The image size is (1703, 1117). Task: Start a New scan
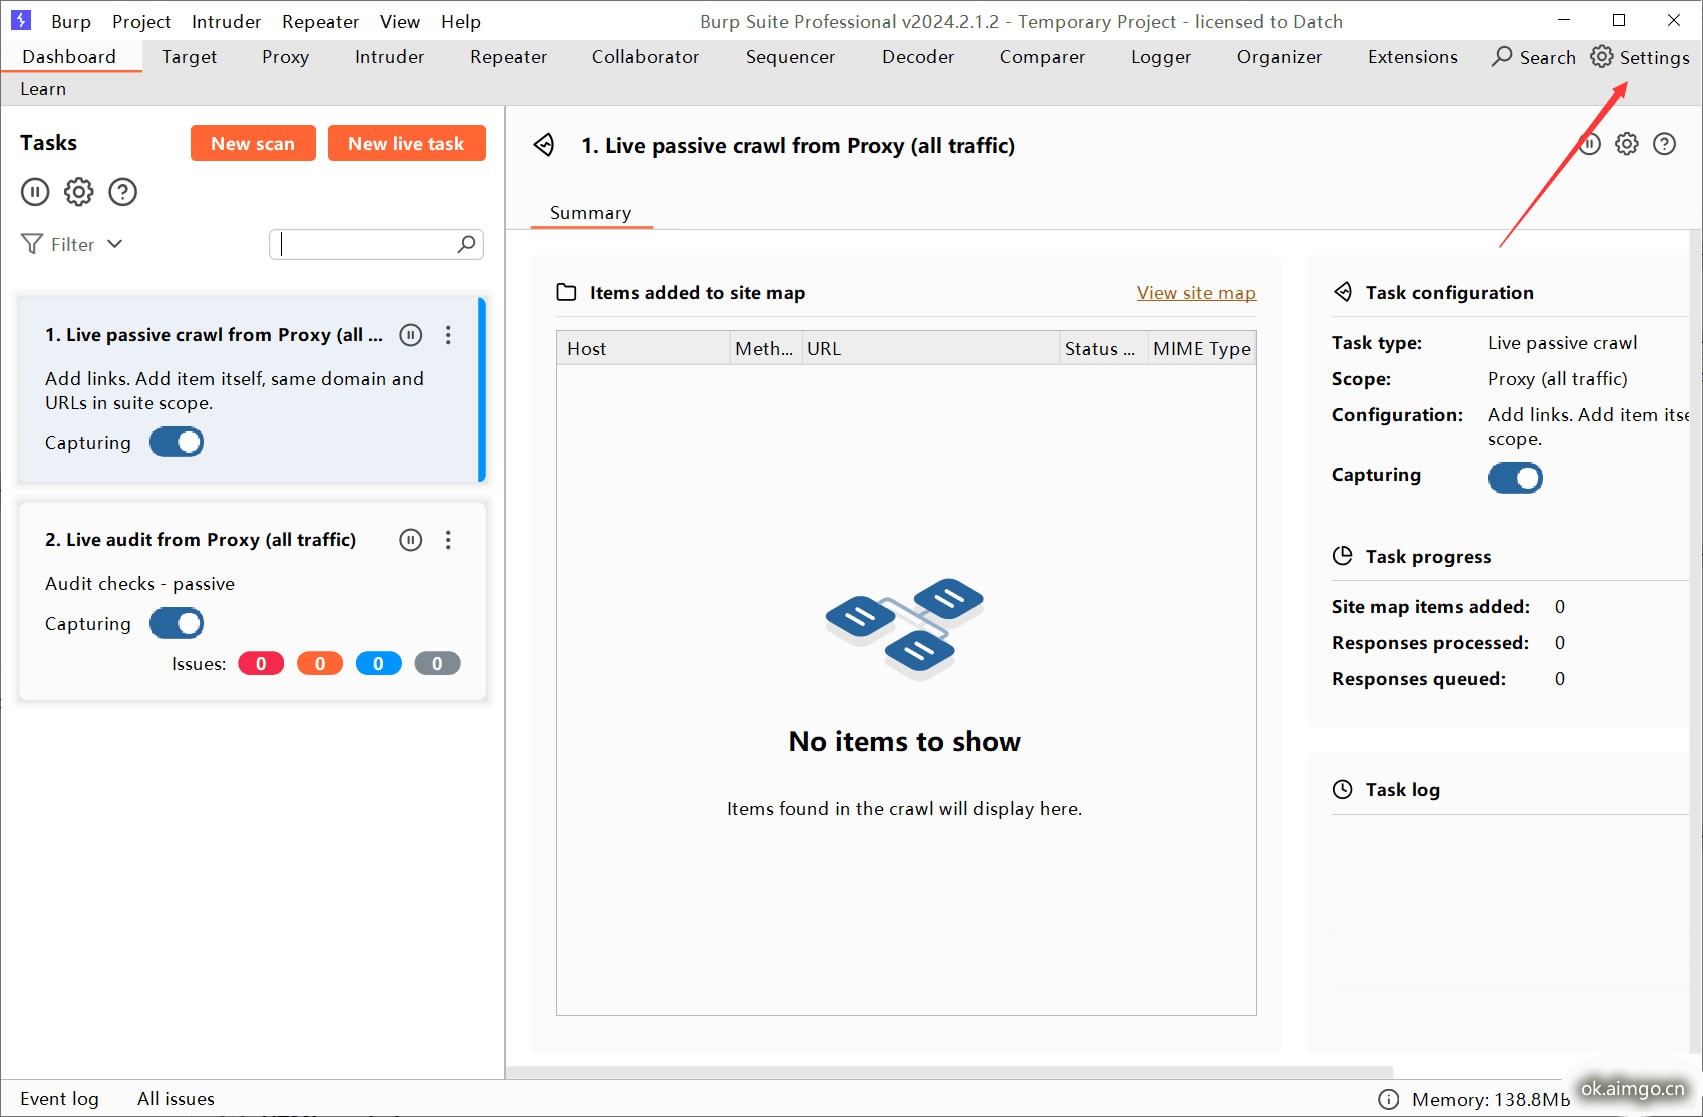click(x=253, y=143)
